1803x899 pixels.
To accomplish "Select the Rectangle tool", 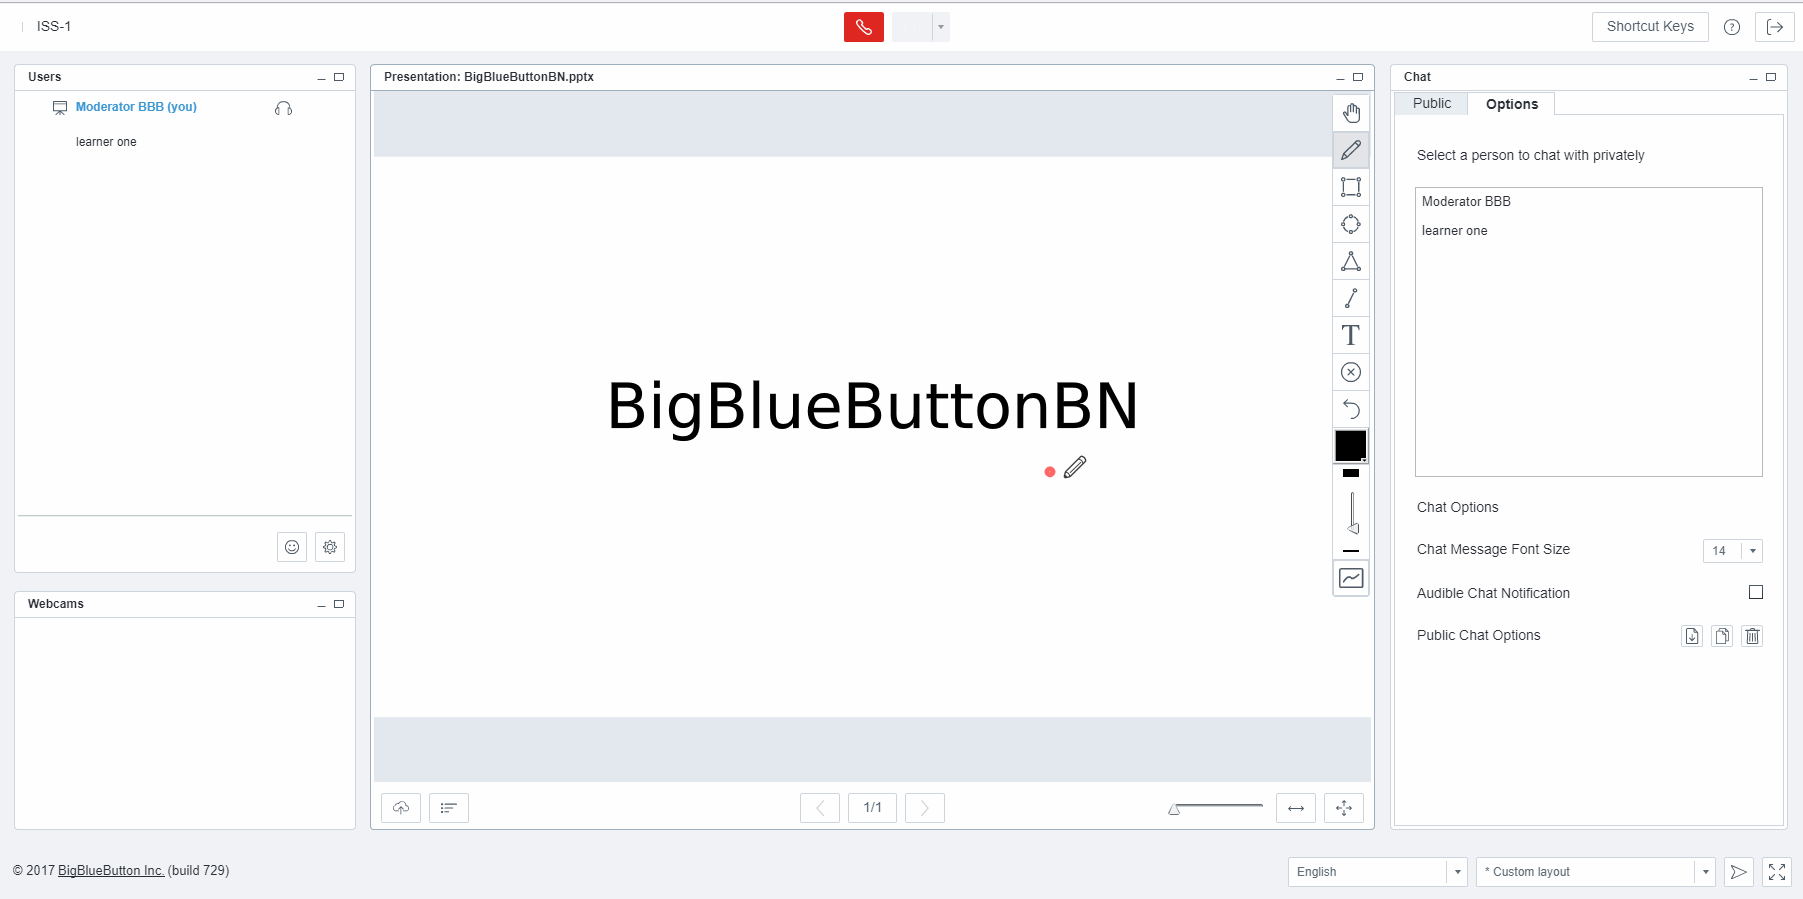I will pos(1351,187).
